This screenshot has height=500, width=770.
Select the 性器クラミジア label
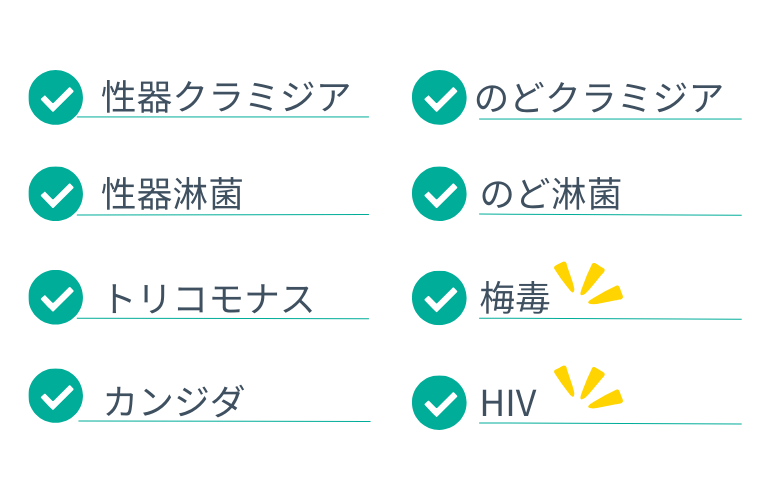[227, 98]
